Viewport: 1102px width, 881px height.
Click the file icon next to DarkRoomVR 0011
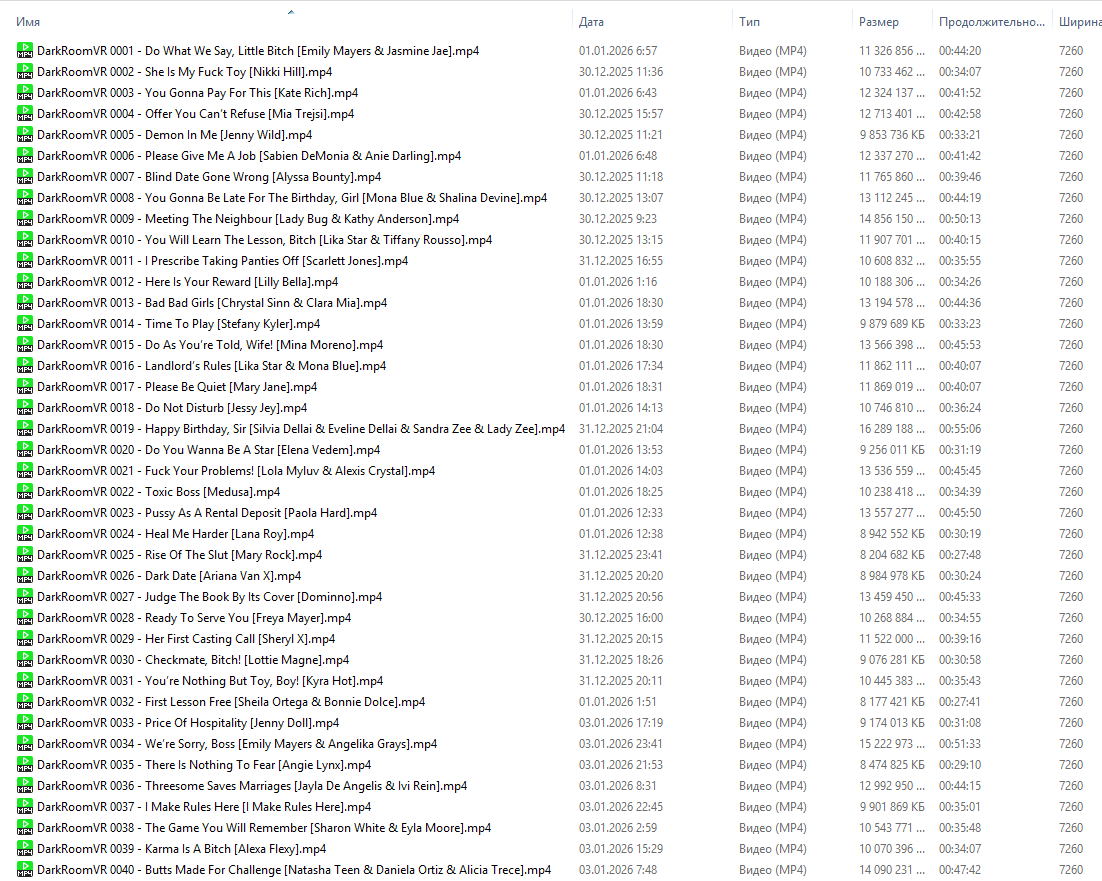[25, 261]
